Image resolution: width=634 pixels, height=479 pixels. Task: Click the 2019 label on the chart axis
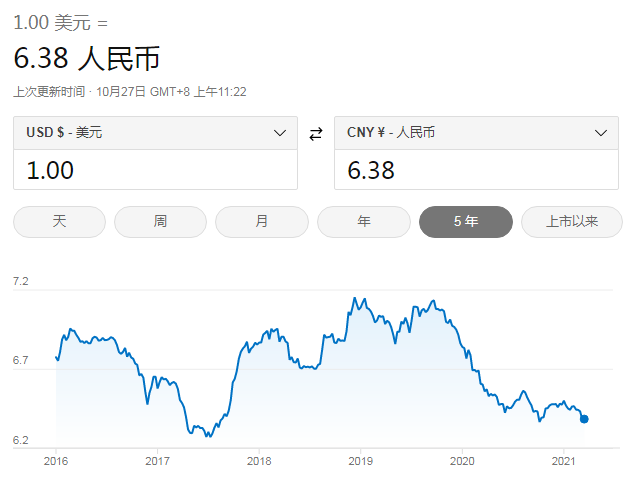click(x=361, y=461)
